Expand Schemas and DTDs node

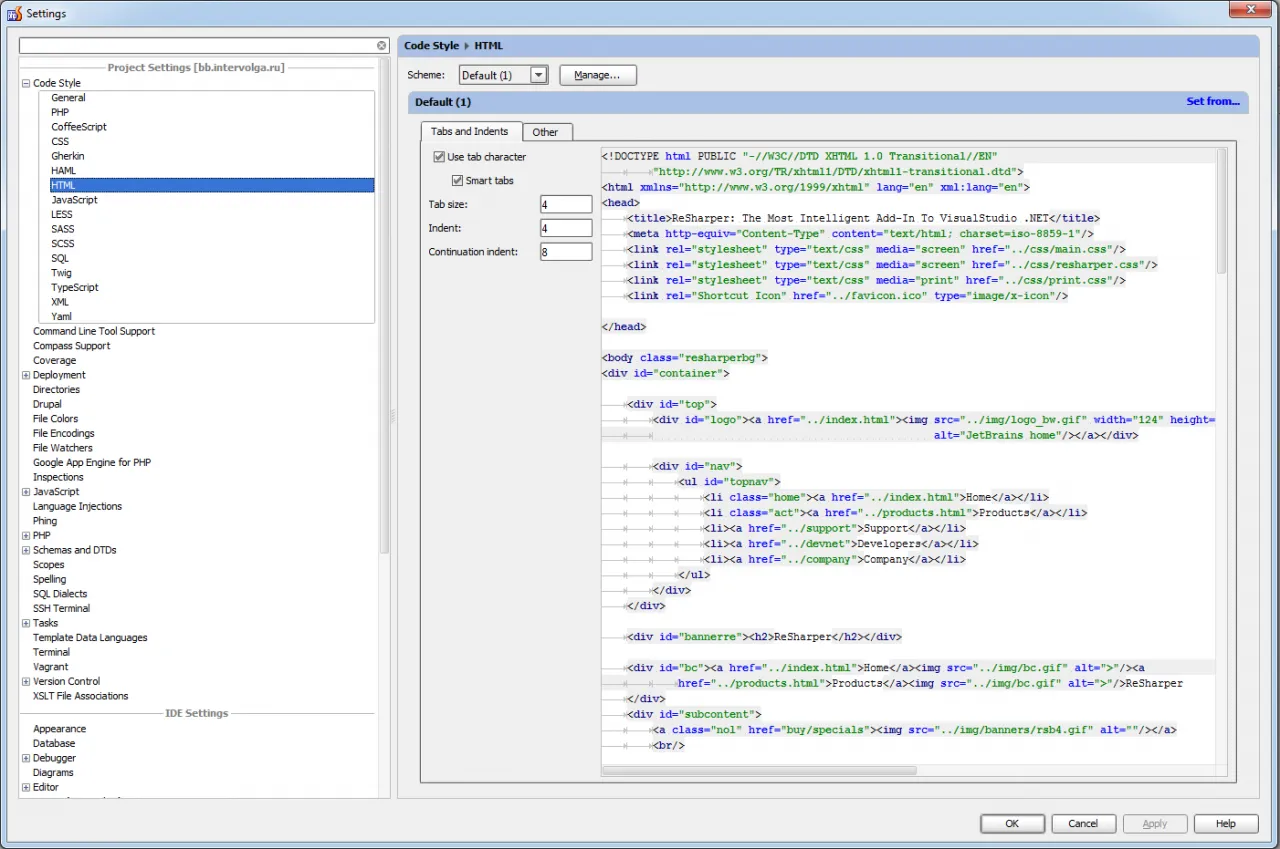point(26,550)
